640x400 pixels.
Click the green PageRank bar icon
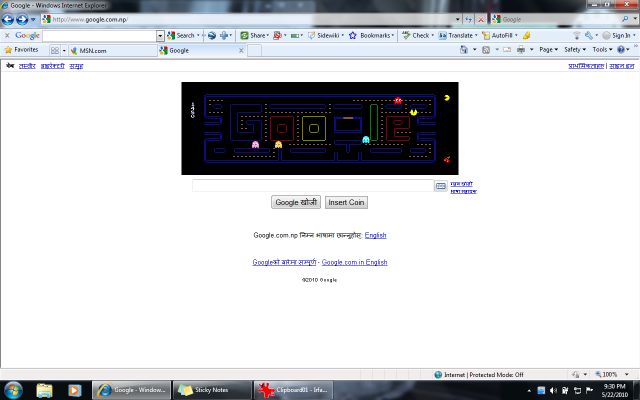[295, 36]
